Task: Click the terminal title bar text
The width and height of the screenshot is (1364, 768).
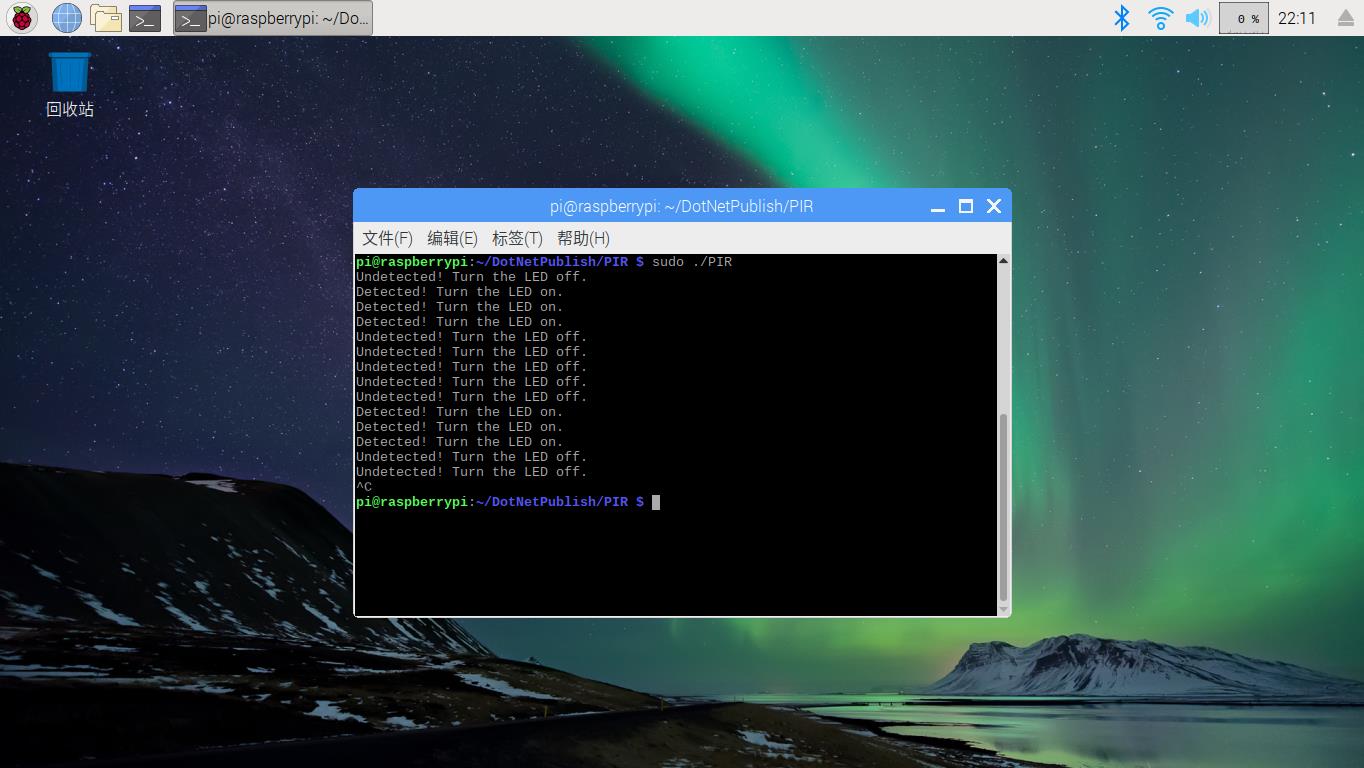Action: coord(681,206)
